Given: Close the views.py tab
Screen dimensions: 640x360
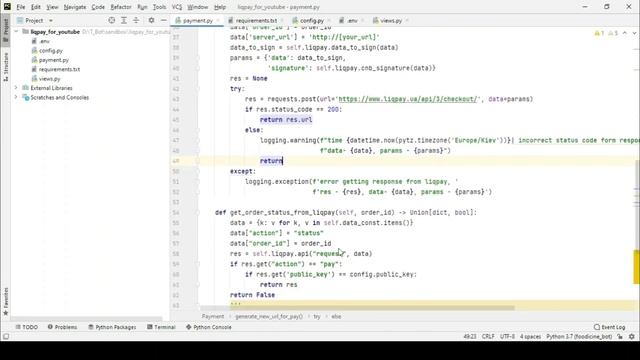Looking at the screenshot, I should (x=407, y=20).
